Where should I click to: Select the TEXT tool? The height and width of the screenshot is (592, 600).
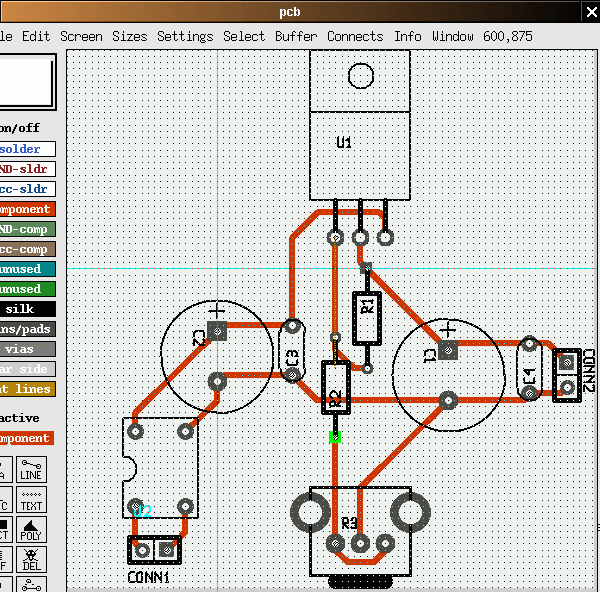(x=31, y=499)
